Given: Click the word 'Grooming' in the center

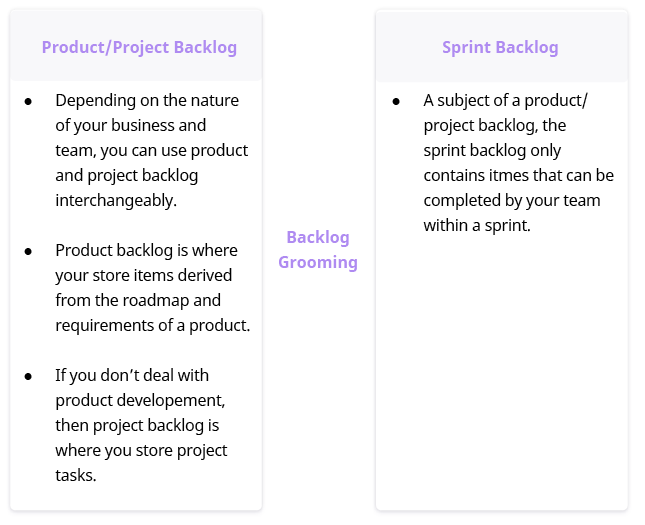Looking at the screenshot, I should pyautogui.click(x=318, y=262).
